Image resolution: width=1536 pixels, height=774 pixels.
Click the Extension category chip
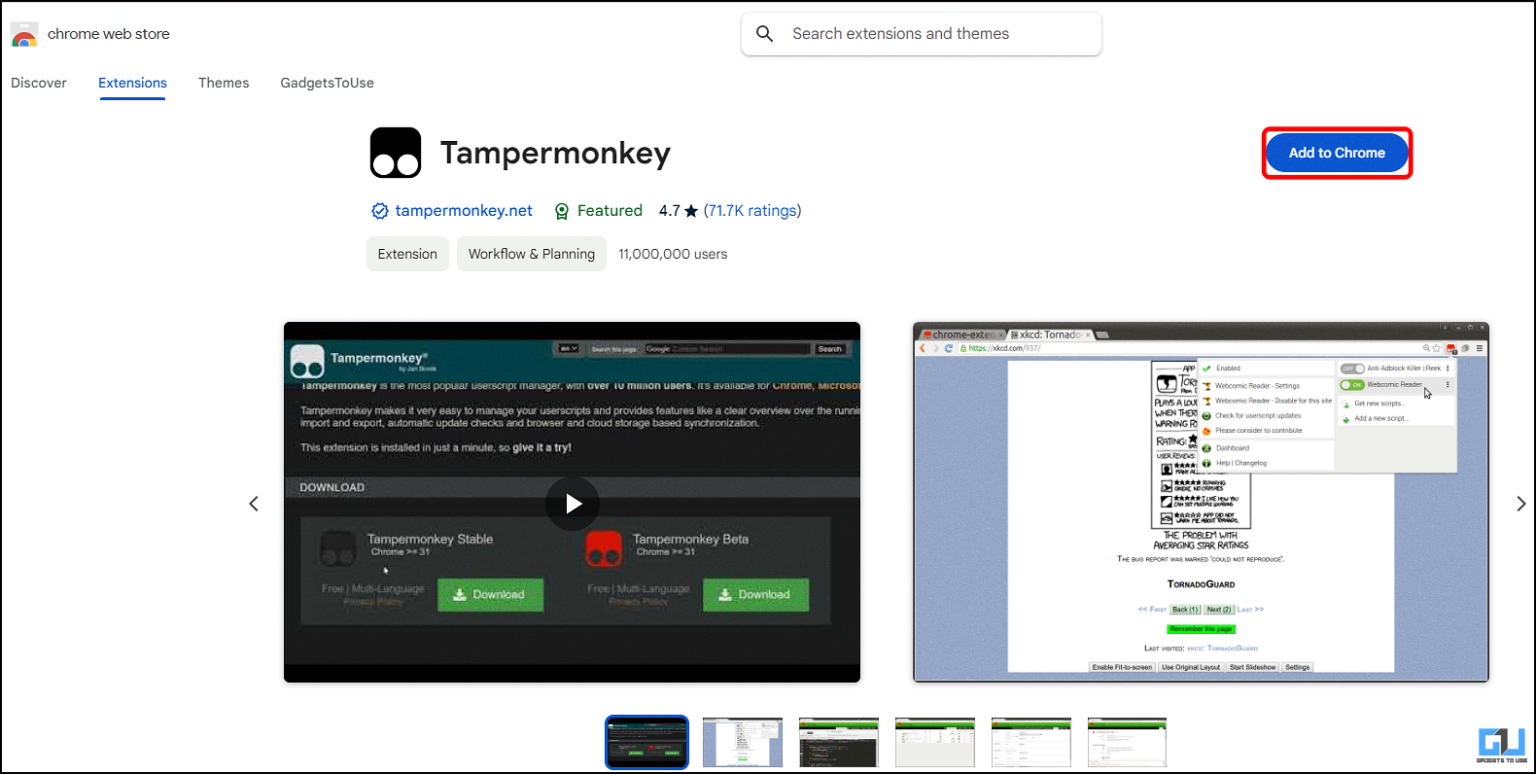coord(407,254)
